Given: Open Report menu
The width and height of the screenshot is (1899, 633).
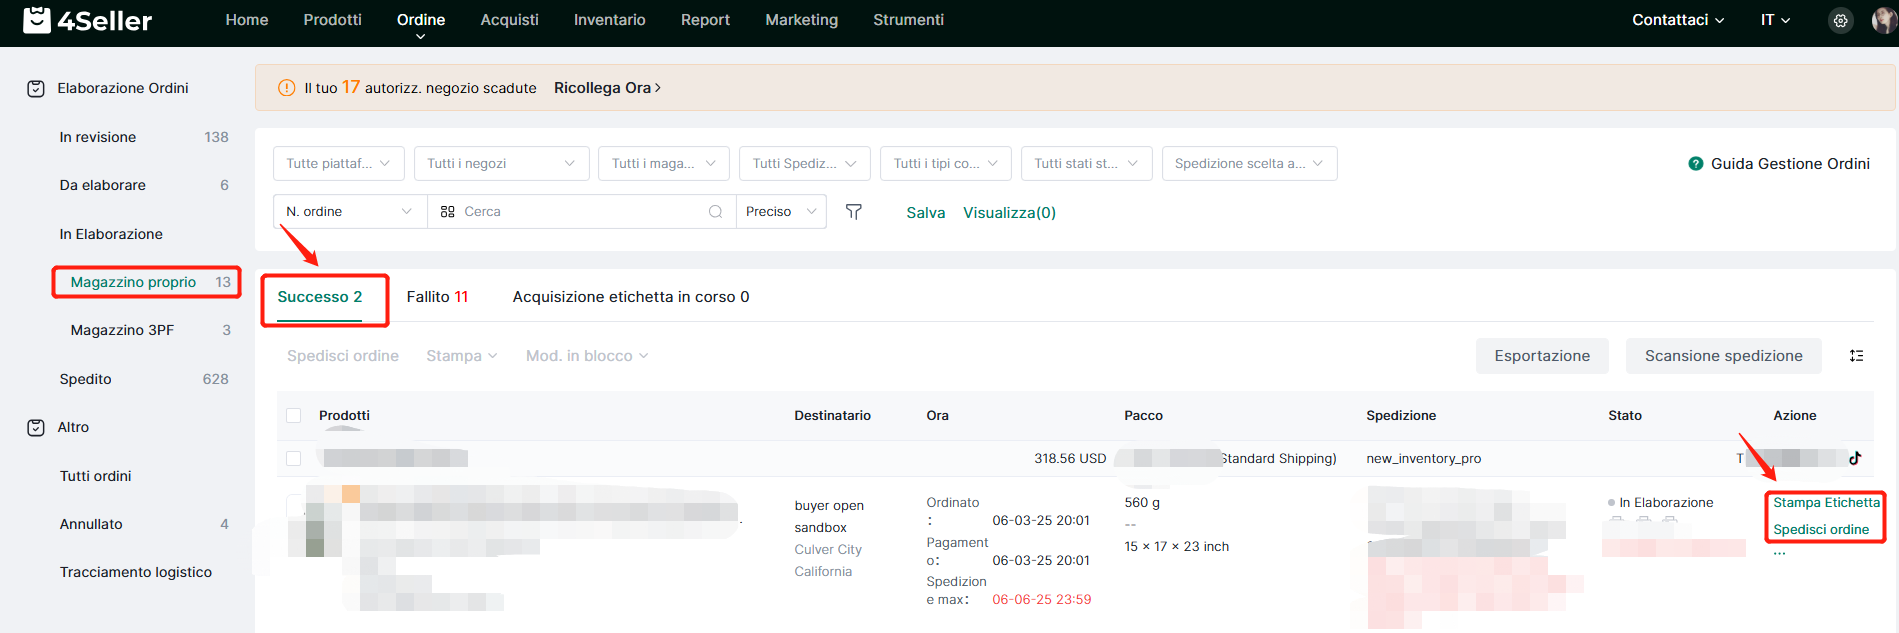Looking at the screenshot, I should 705,20.
